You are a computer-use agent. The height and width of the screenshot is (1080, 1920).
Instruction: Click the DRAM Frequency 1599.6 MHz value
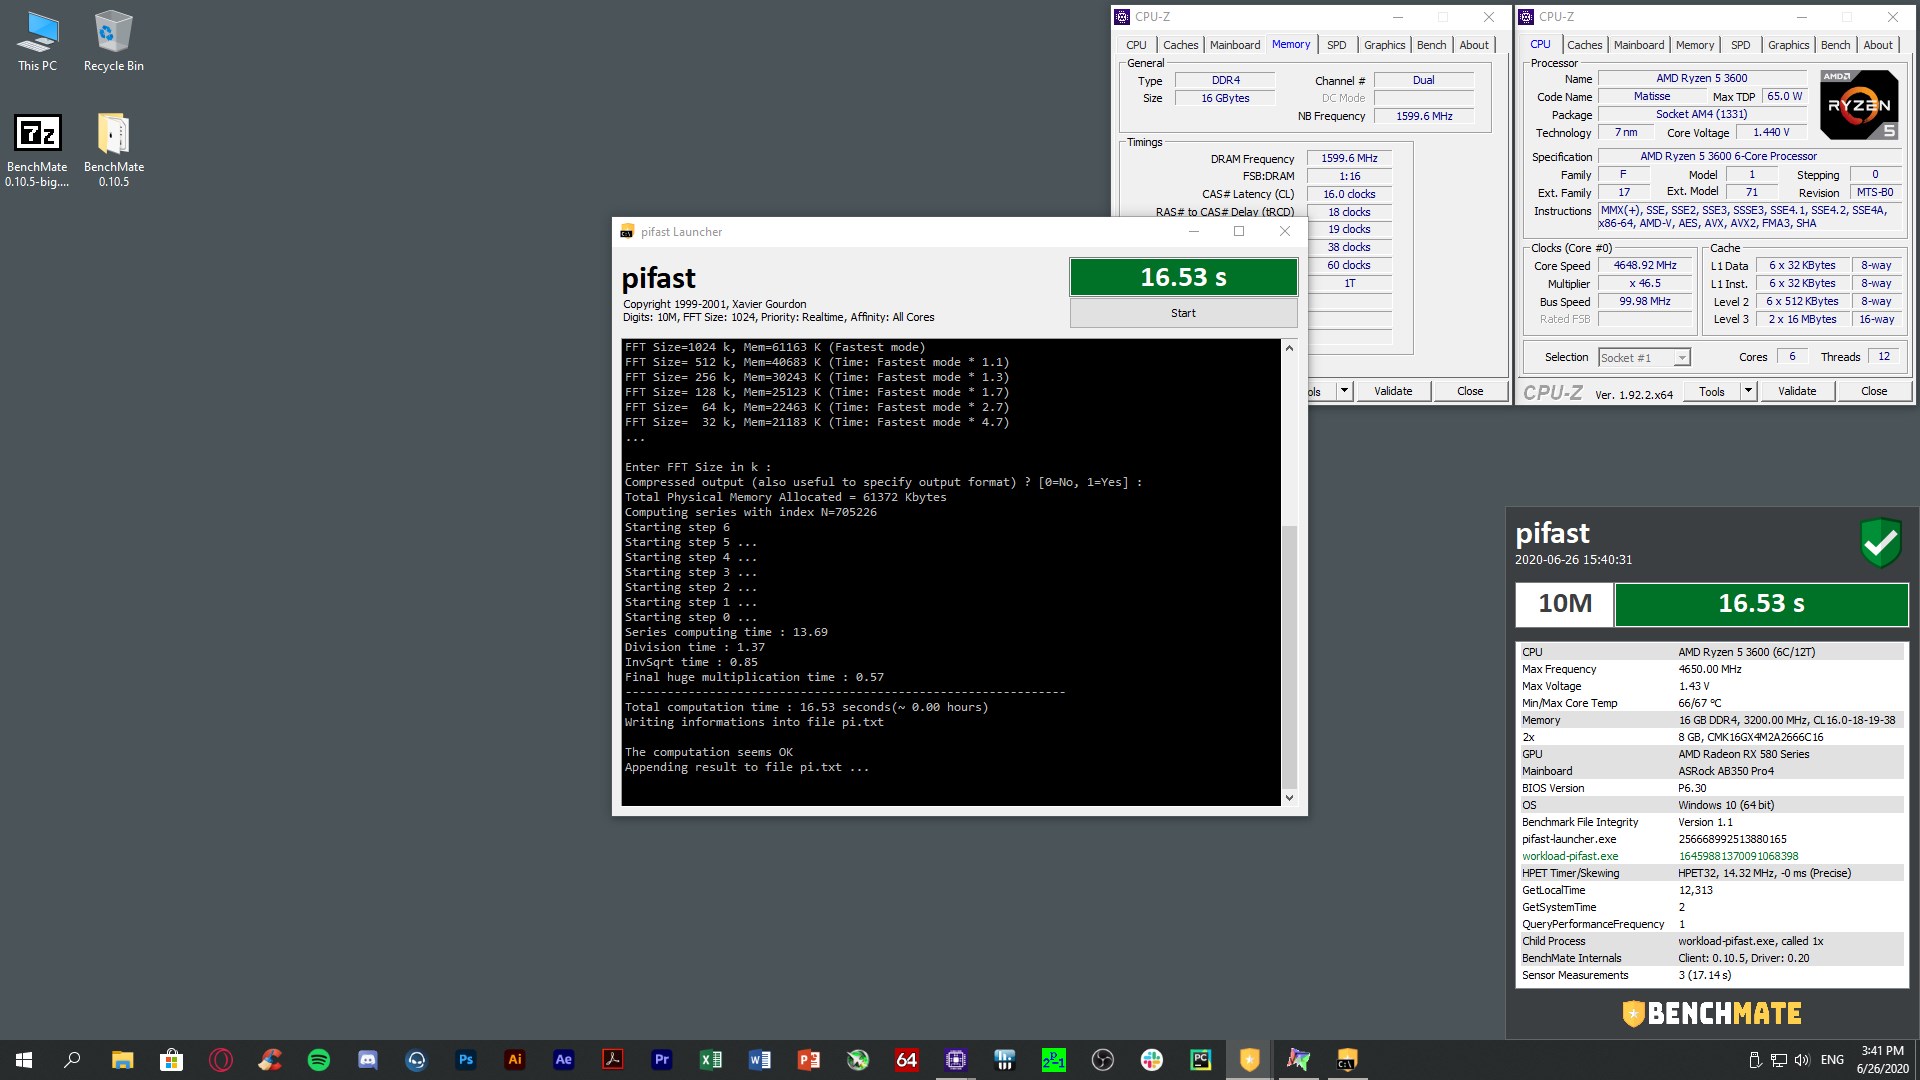click(1349, 158)
